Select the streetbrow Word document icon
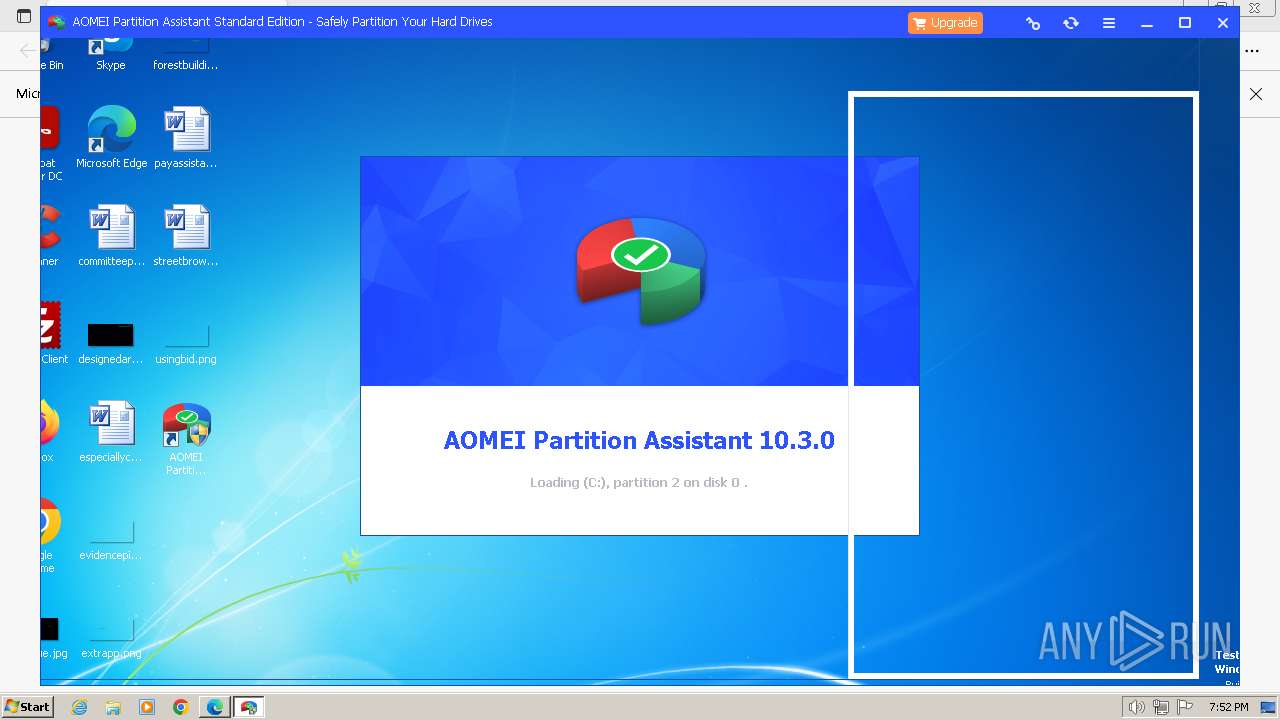The image size is (1280, 720). (186, 236)
